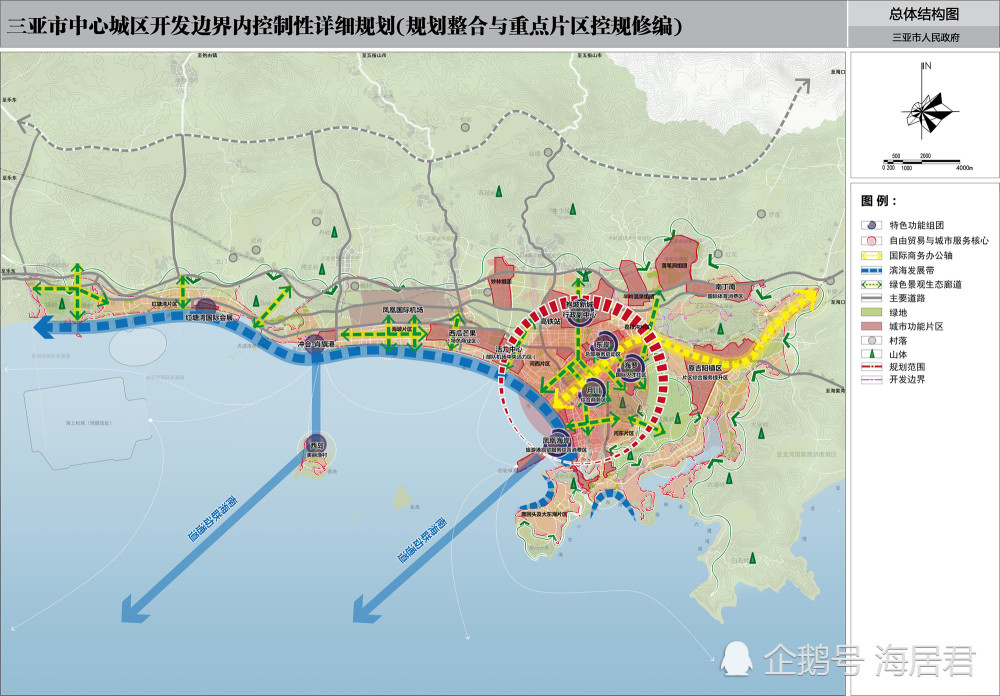Click the 凤凰国际机场 map label
This screenshot has width=1000, height=696.
402,310
